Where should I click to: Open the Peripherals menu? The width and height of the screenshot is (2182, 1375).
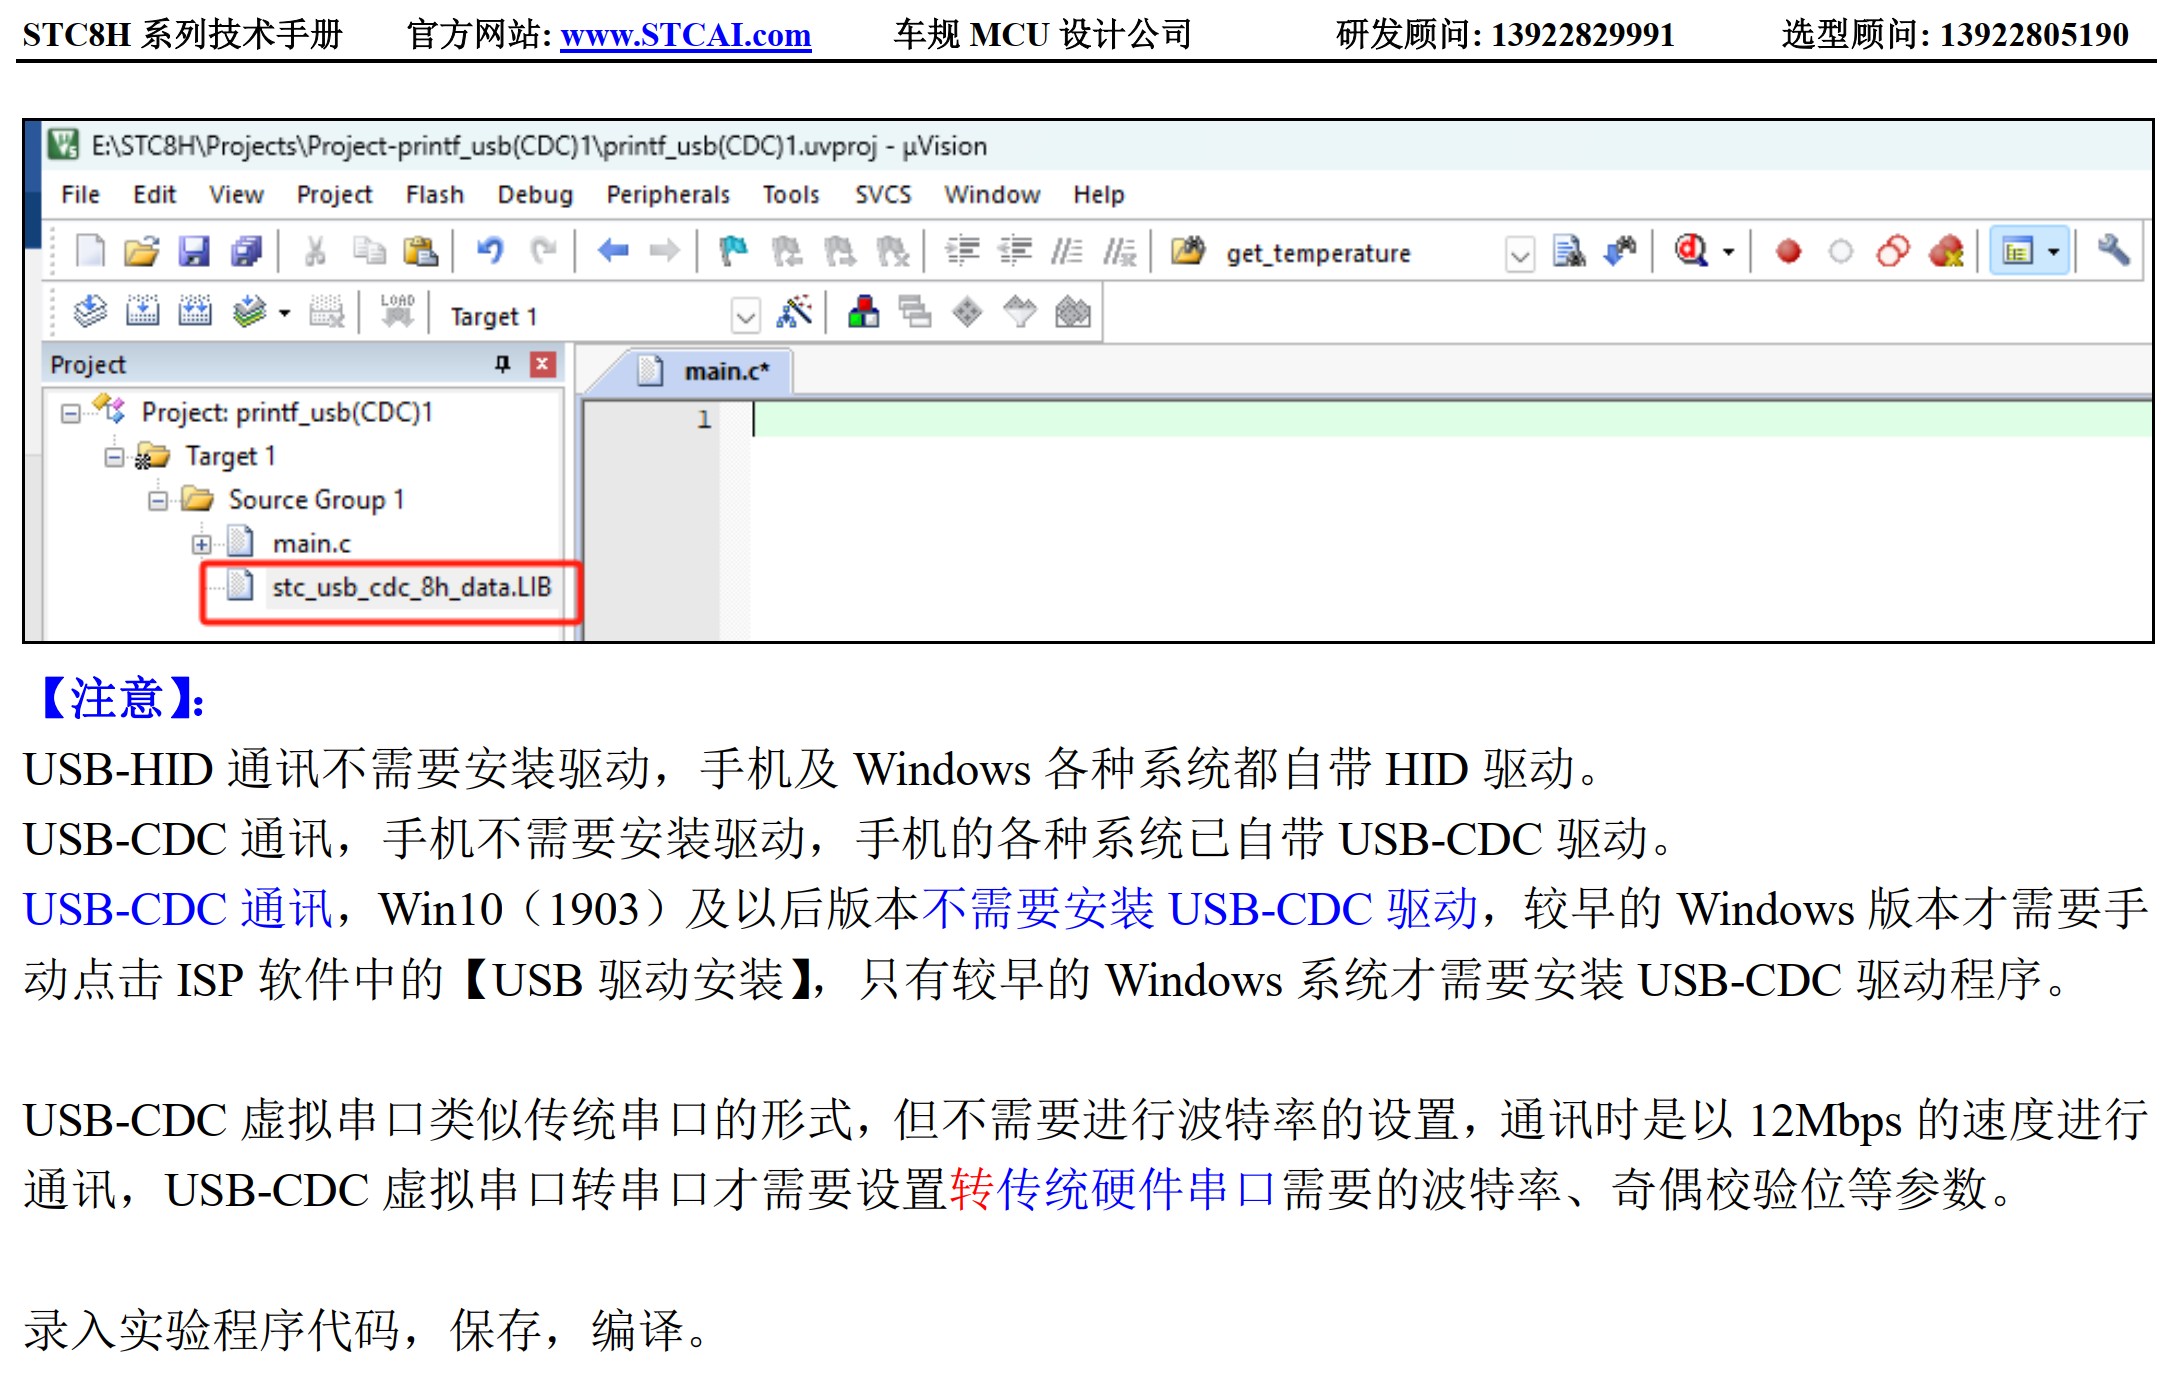[668, 194]
